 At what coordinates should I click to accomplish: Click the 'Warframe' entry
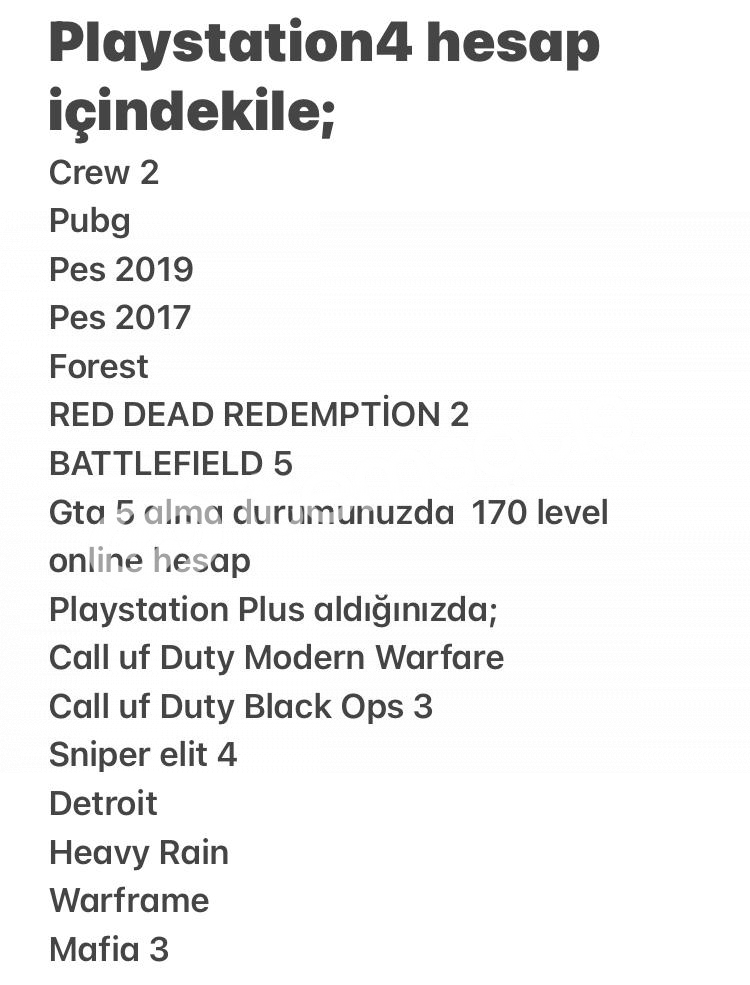(x=129, y=901)
